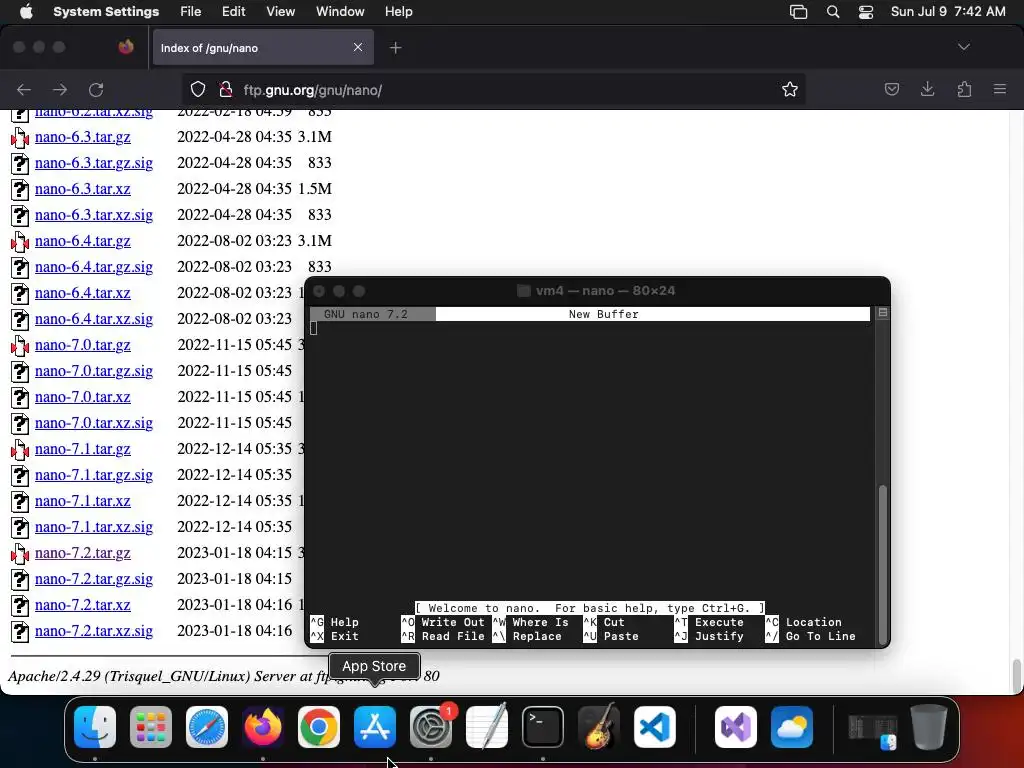1024x768 pixels.
Task: Open a new Firefox tab
Action: [396, 48]
